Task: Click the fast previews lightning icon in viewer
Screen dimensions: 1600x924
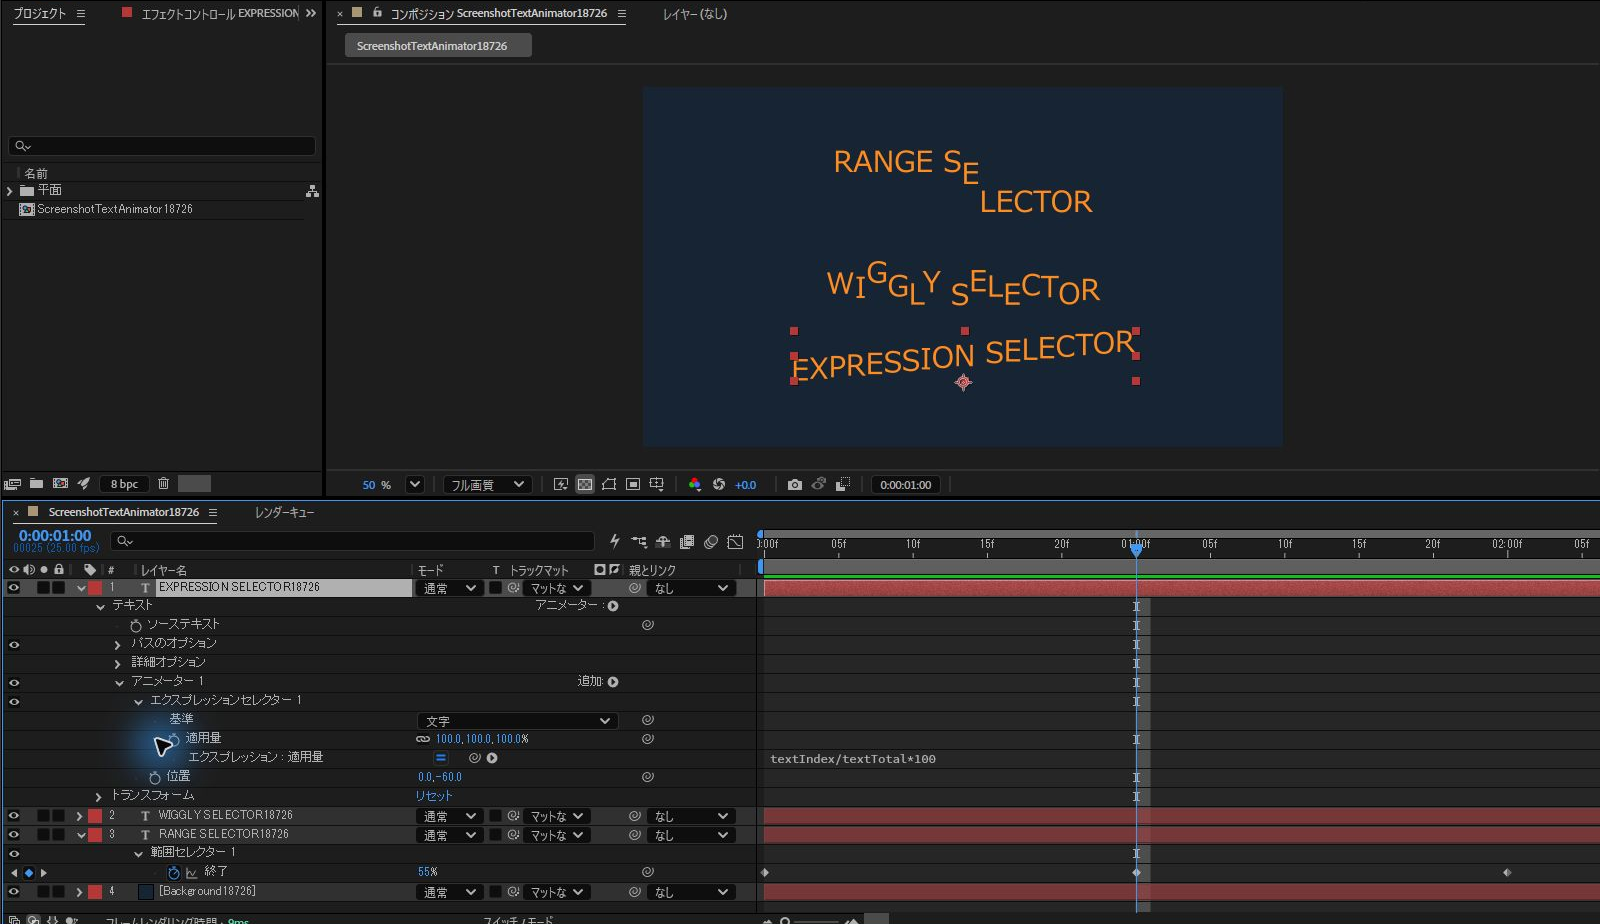Action: pyautogui.click(x=561, y=485)
